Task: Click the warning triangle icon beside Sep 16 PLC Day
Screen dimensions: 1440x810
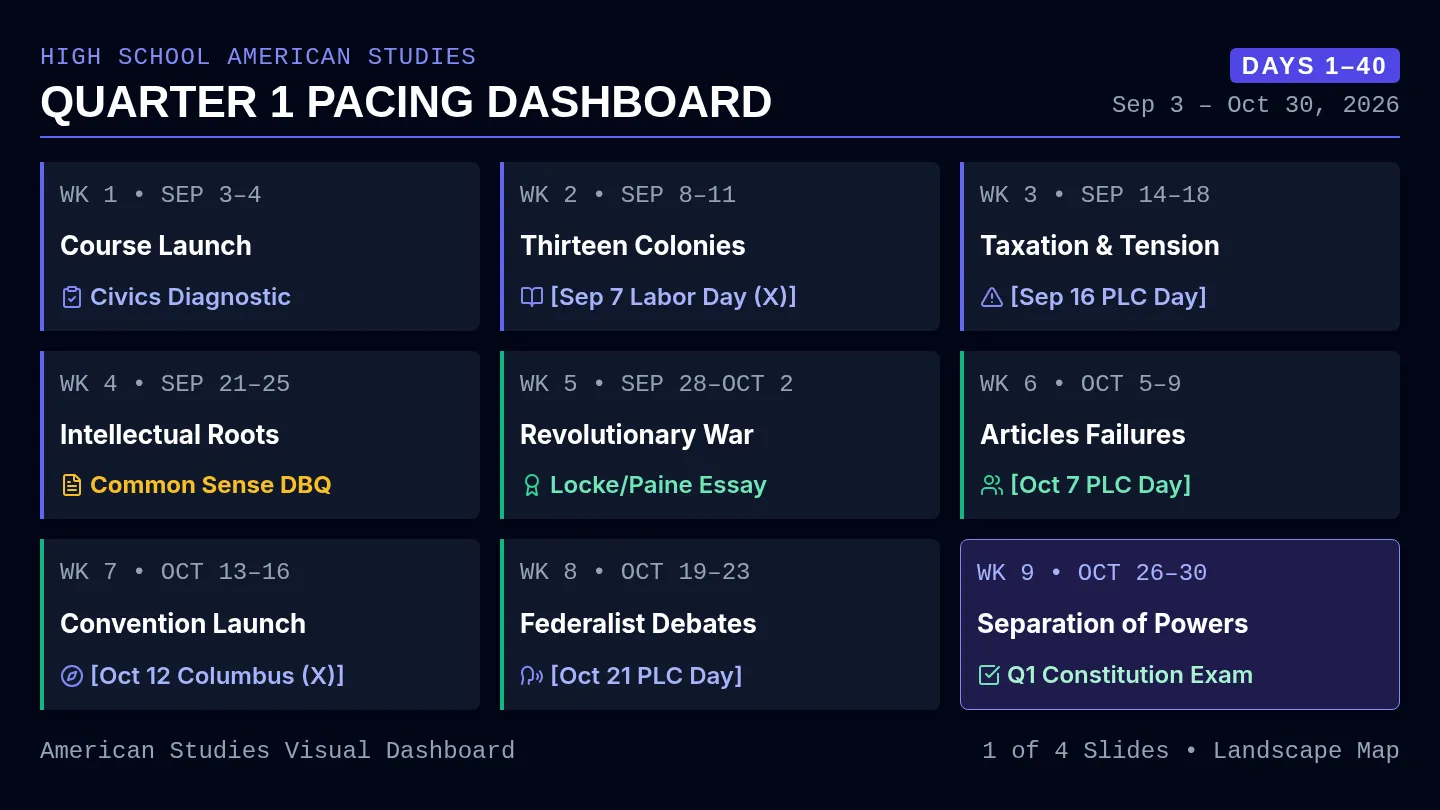Action: coord(991,297)
